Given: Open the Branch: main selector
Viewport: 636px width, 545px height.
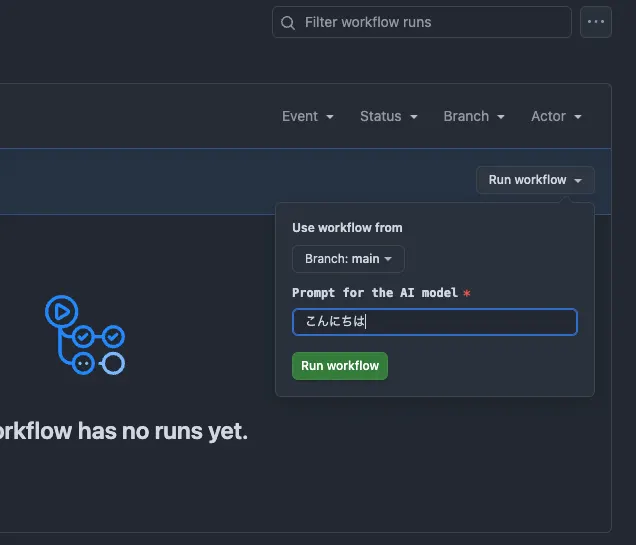Looking at the screenshot, I should [x=348, y=259].
